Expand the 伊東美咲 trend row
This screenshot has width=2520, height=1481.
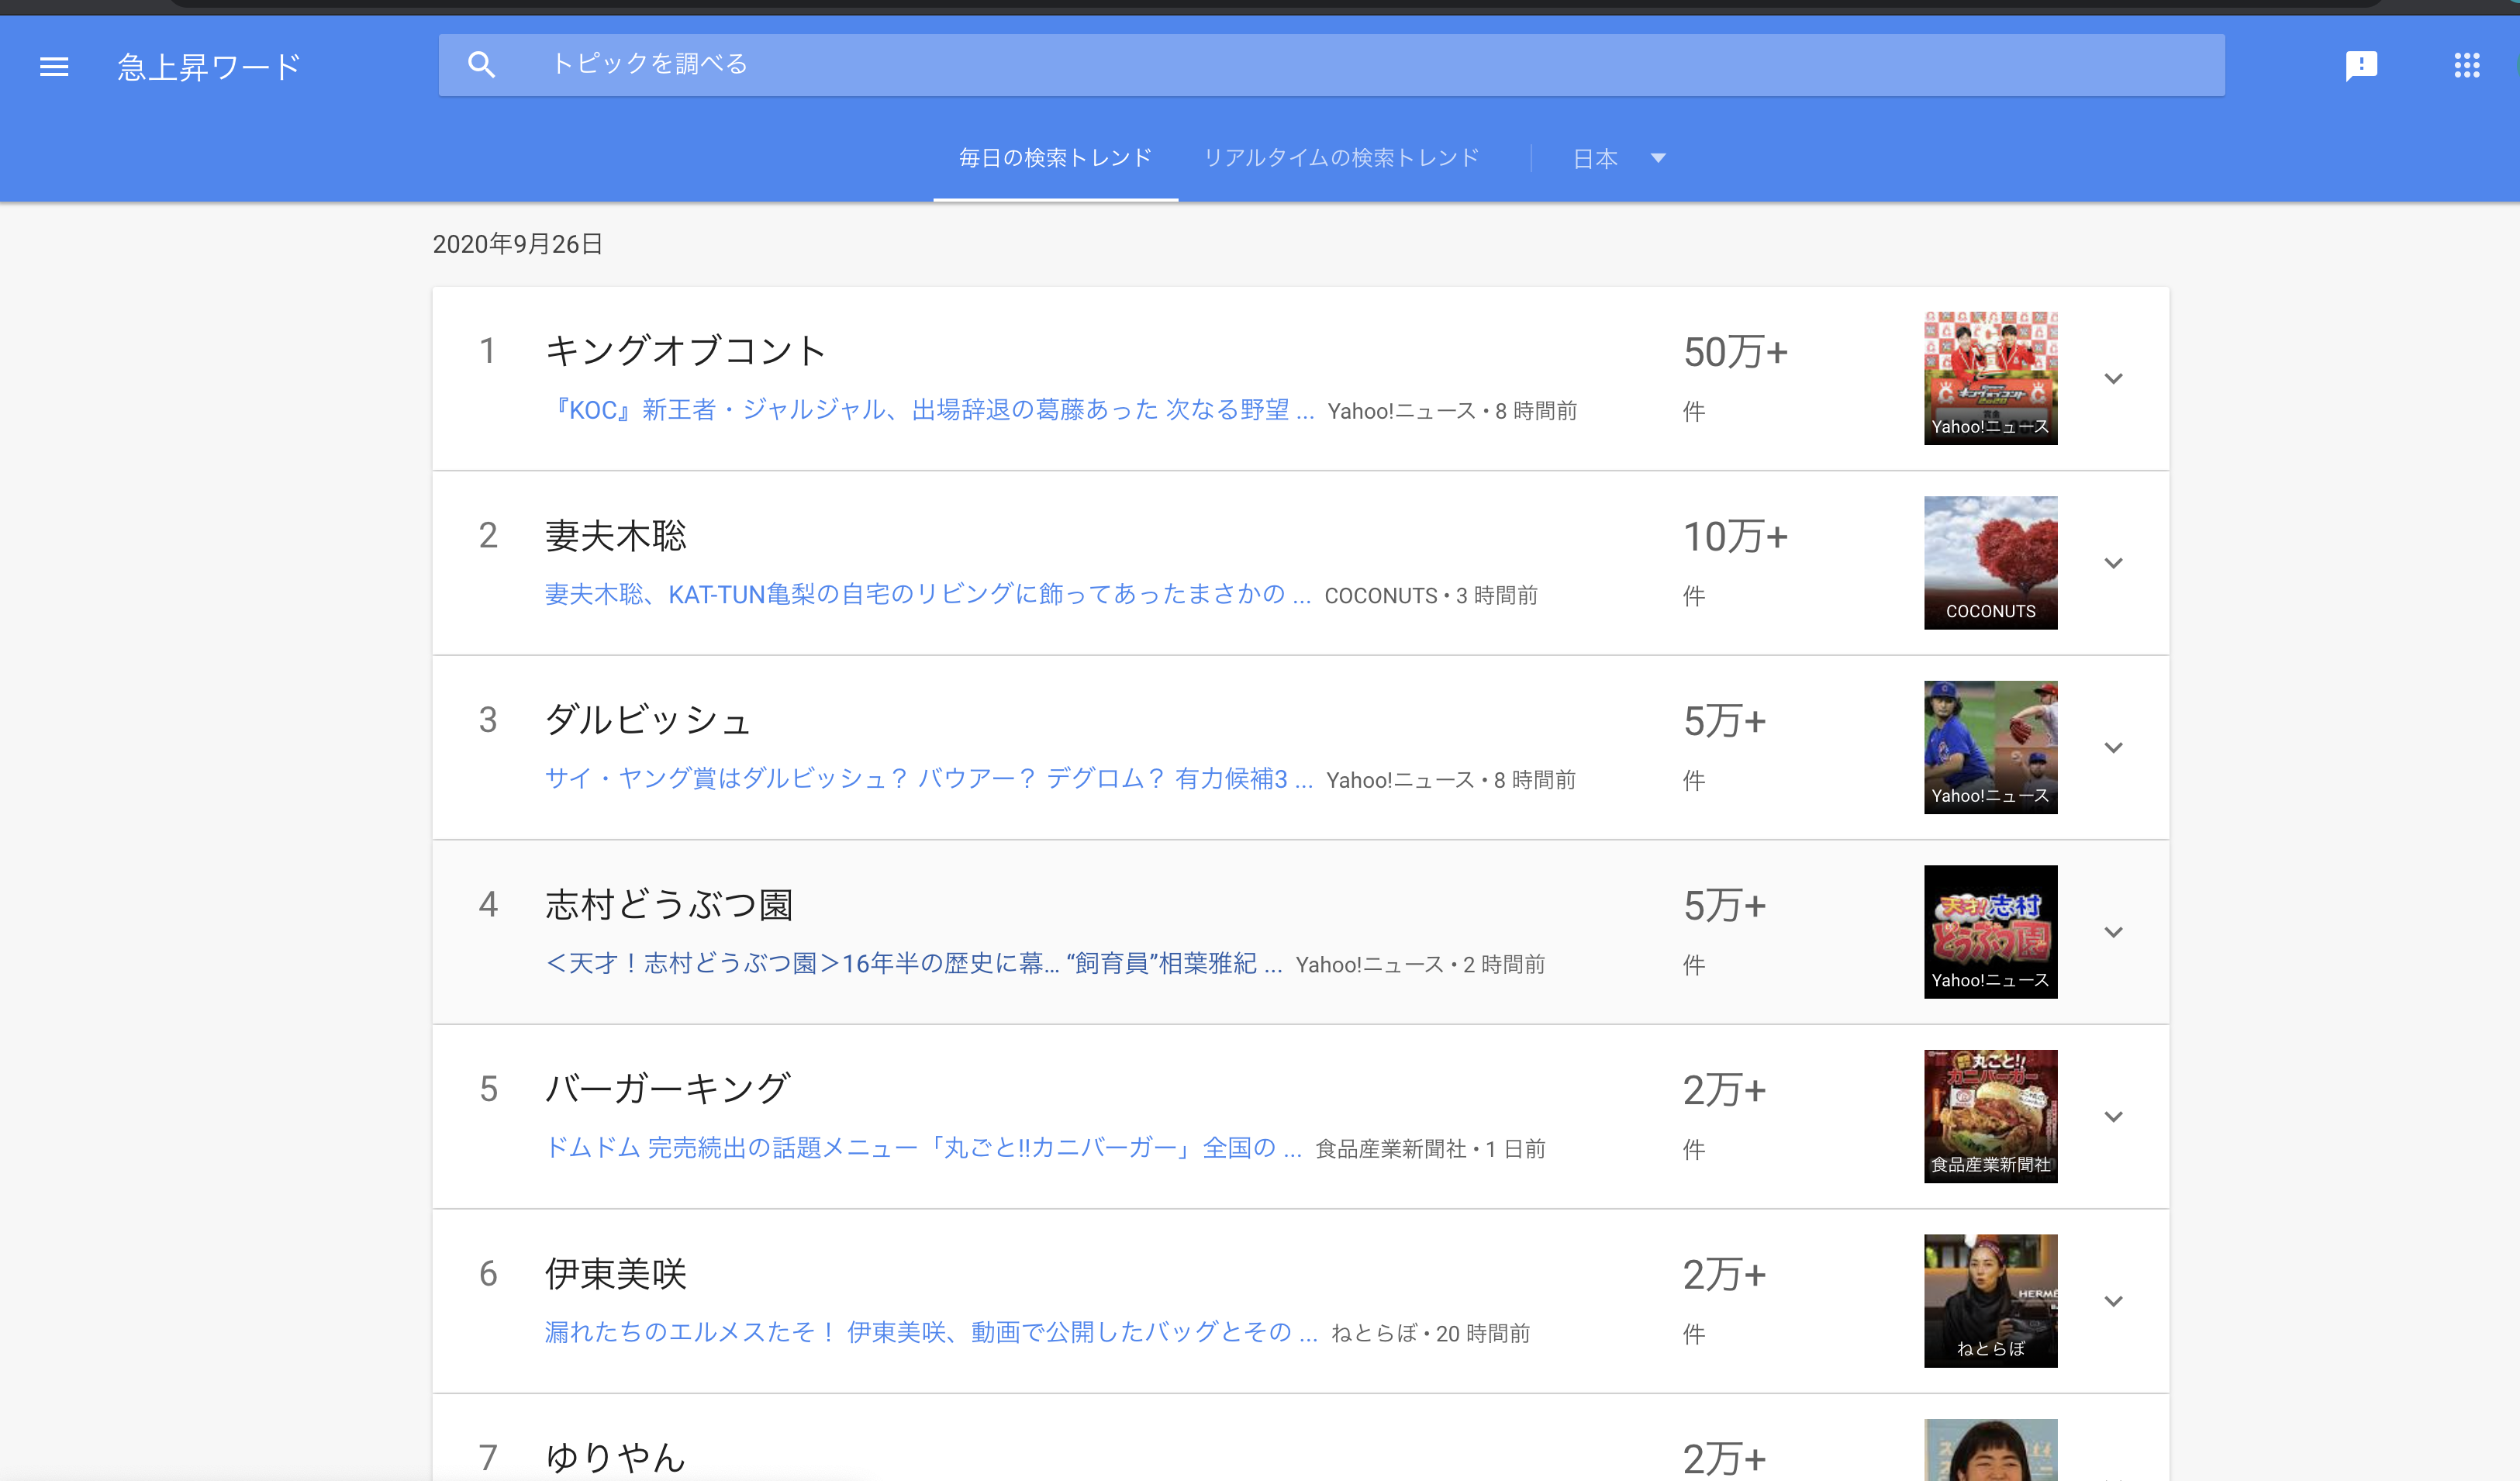pos(2113,1301)
